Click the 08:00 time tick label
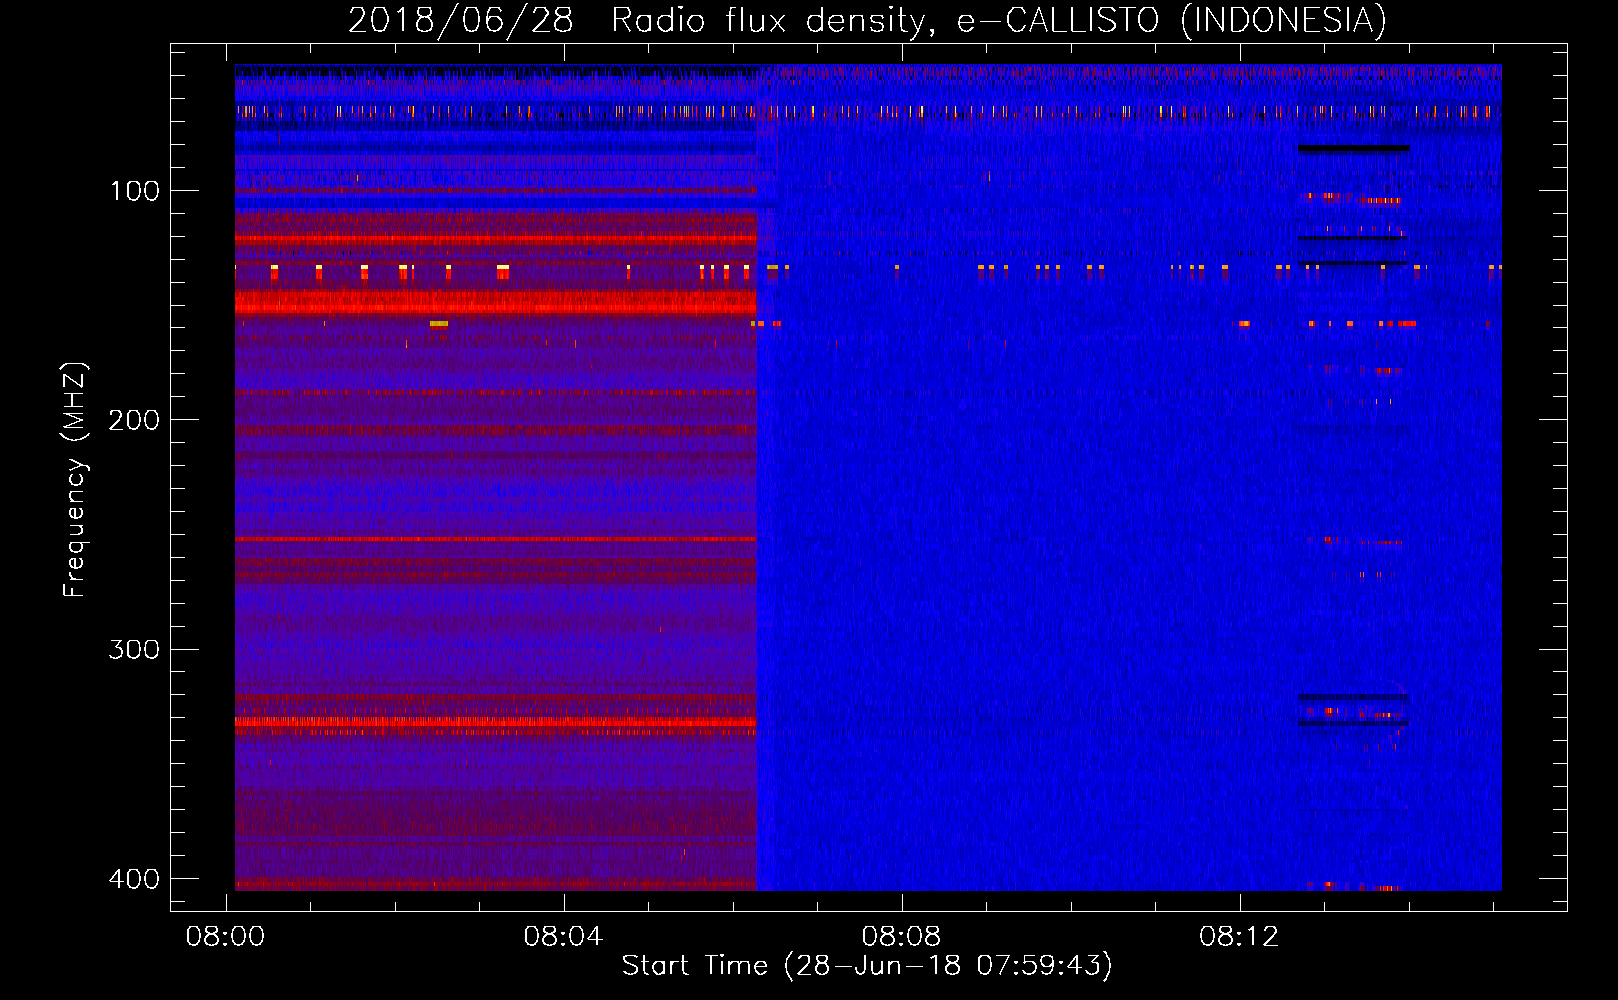Screen dimensions: 1618x1000 (226, 937)
